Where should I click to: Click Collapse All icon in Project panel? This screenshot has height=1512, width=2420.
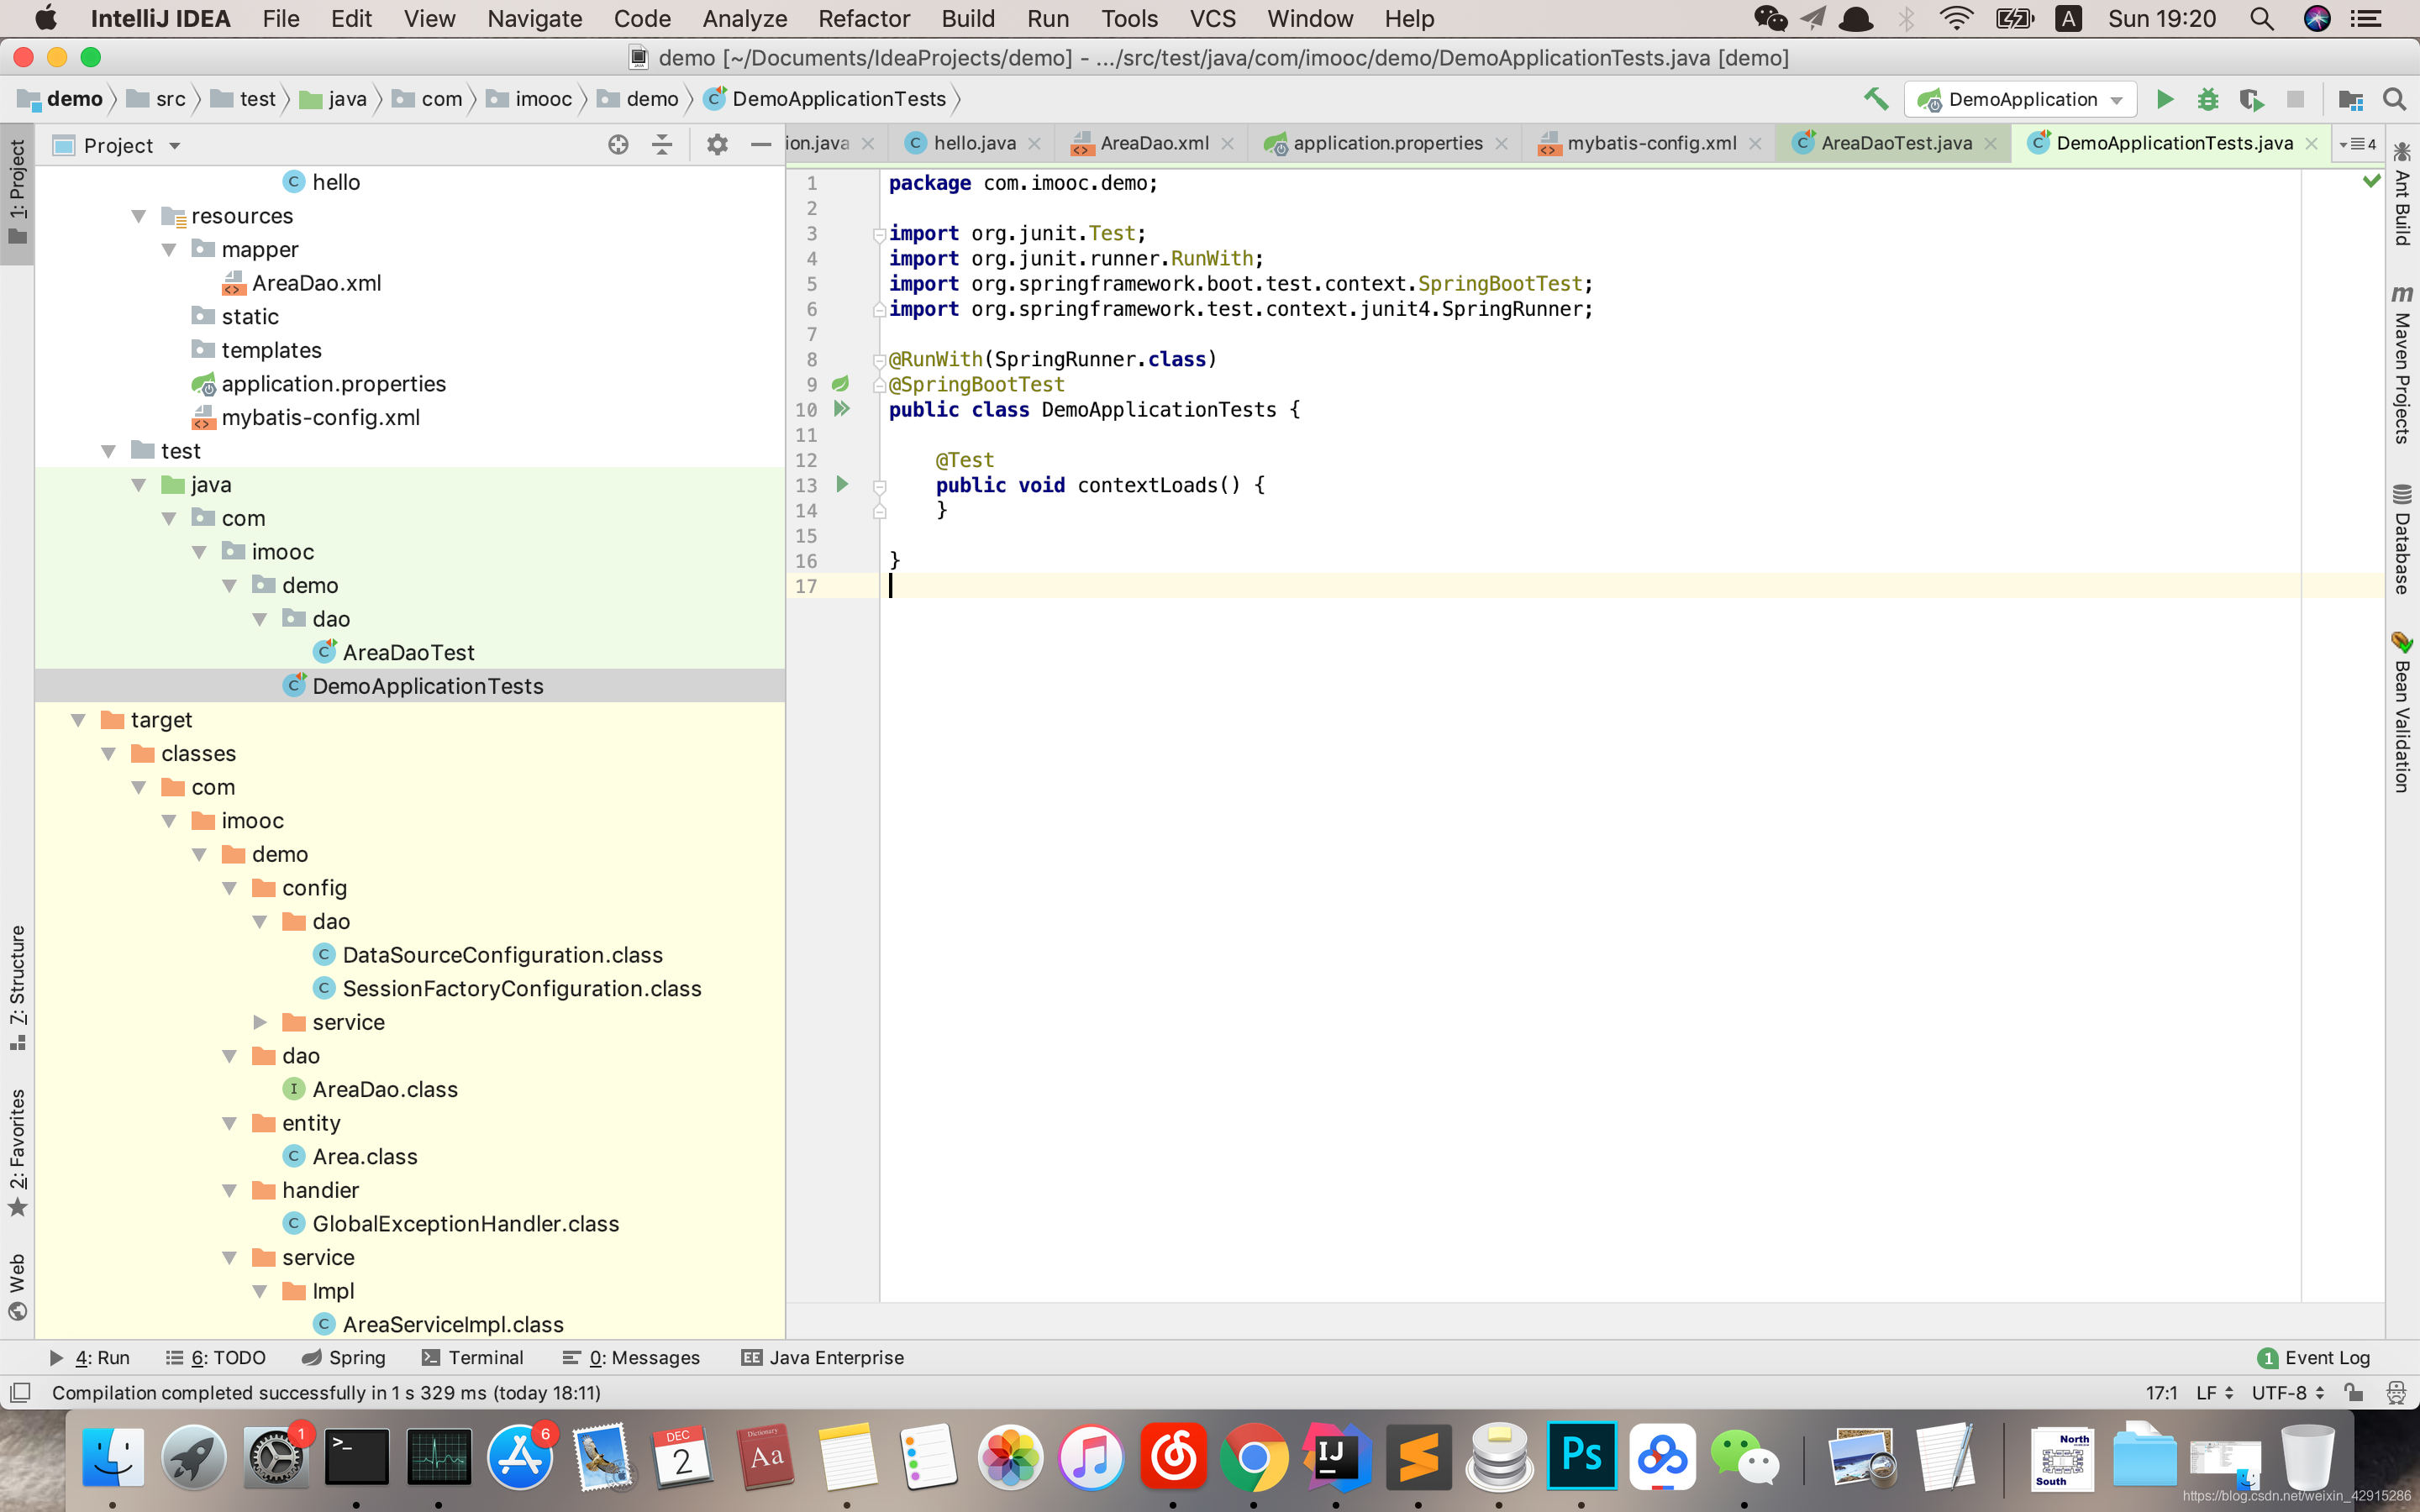662,145
